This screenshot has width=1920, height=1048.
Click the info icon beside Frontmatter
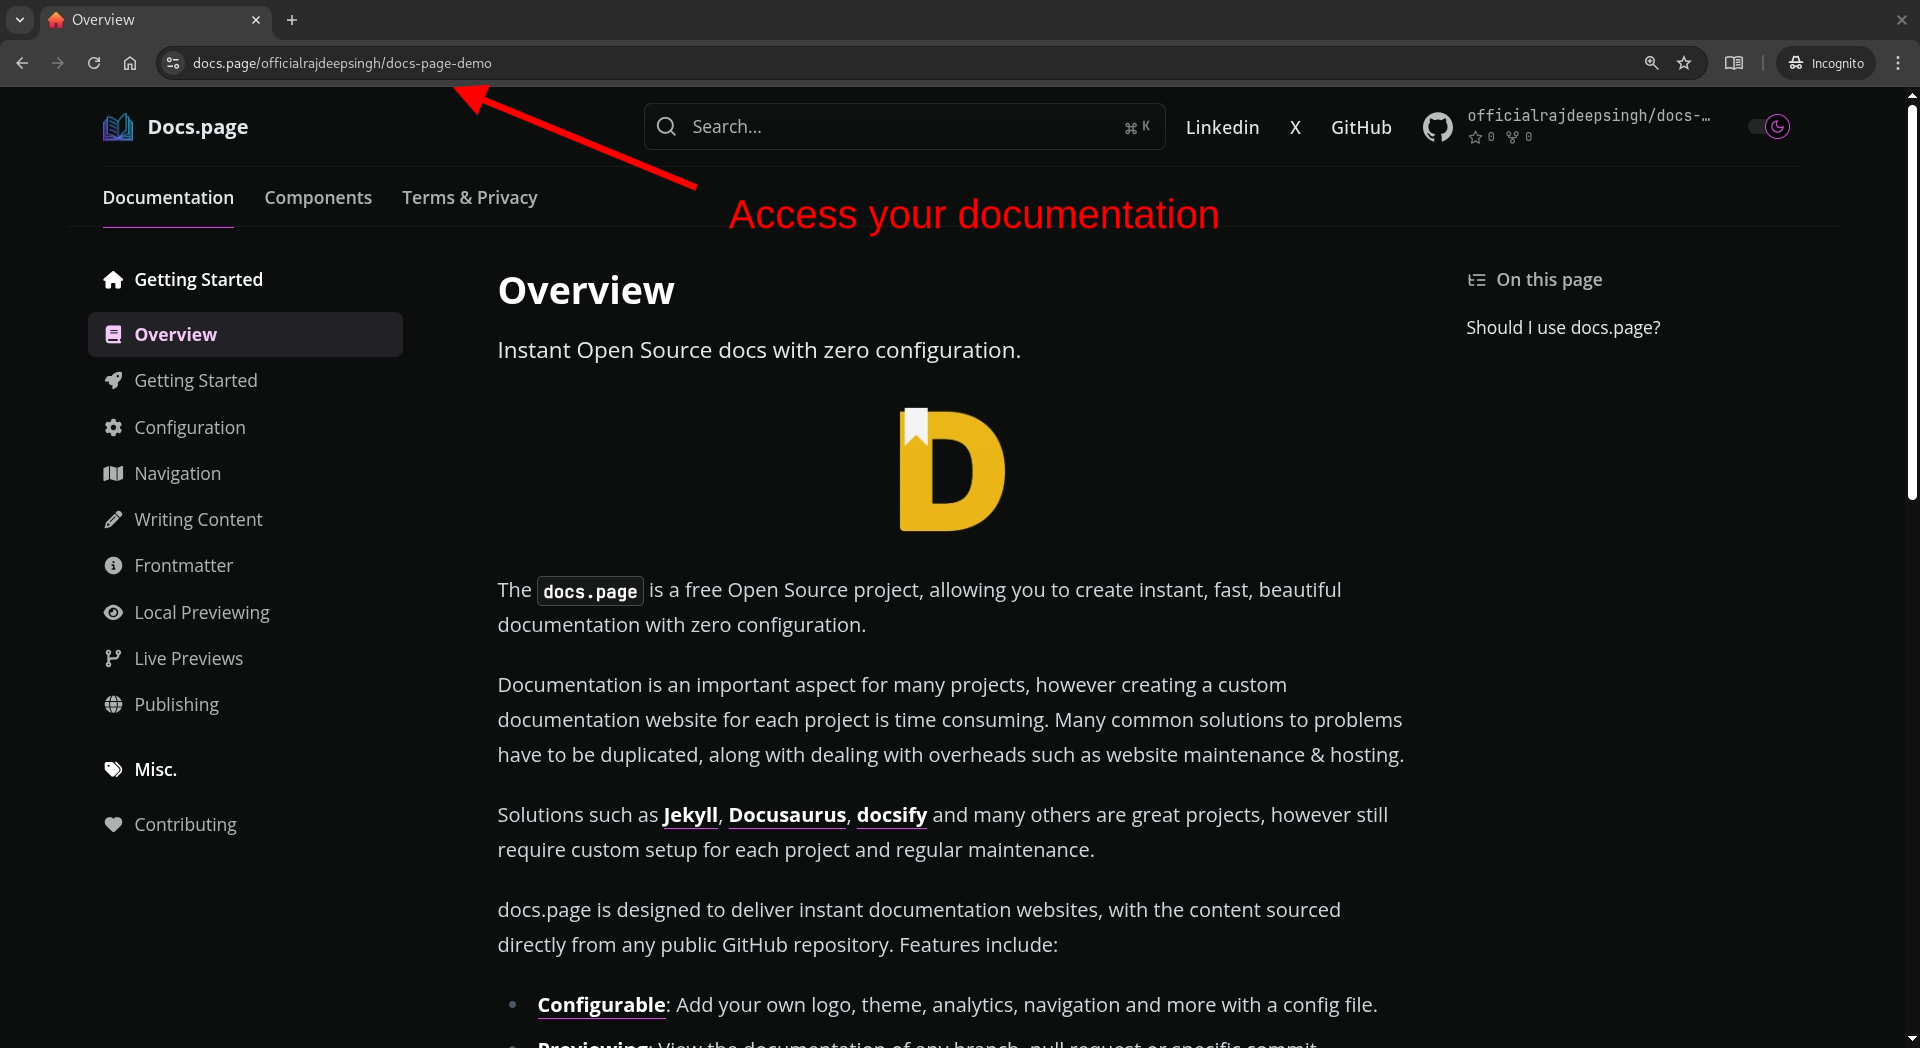(x=114, y=566)
